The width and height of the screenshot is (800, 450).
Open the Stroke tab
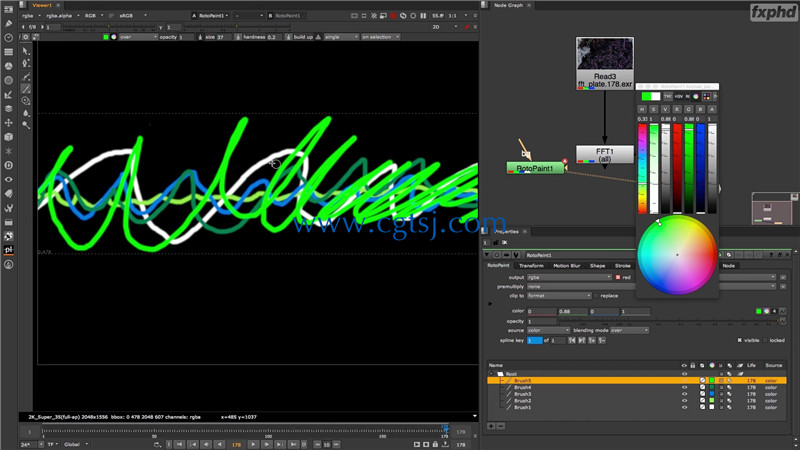(622, 266)
